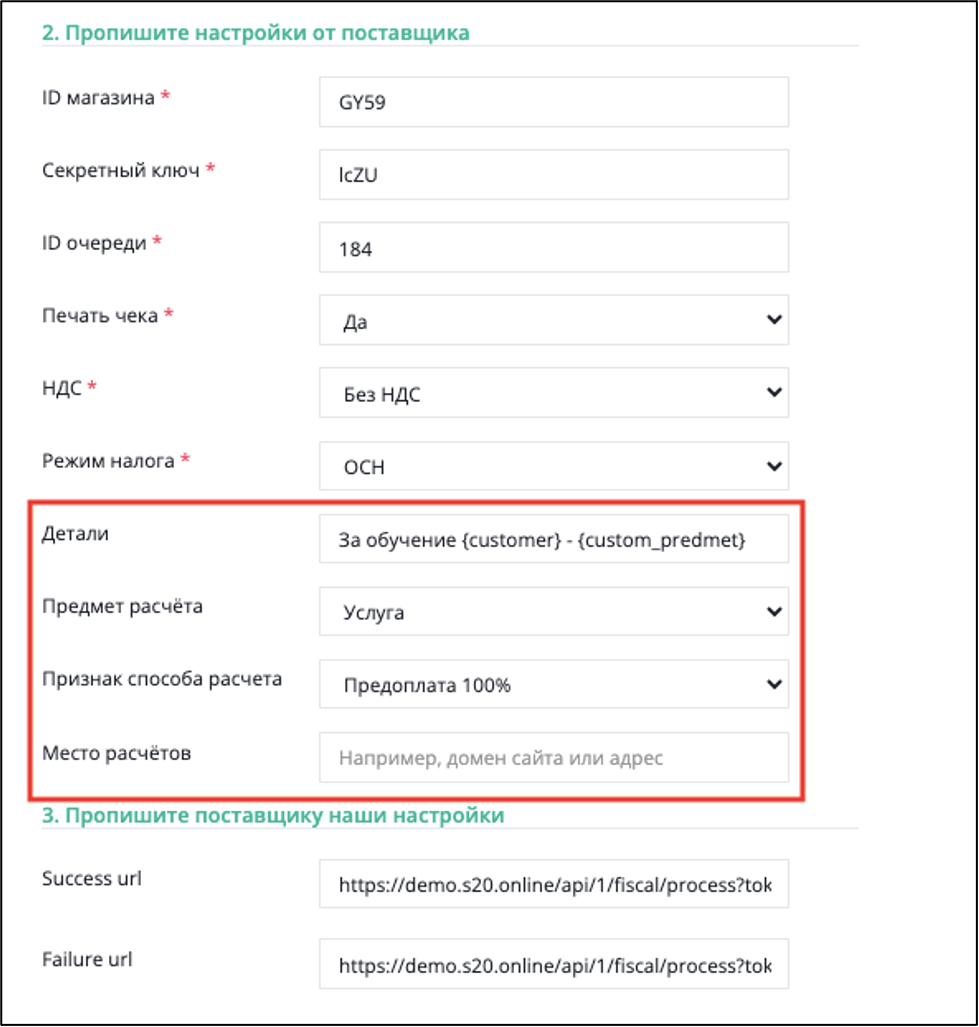Open the Режим налога dropdown
Viewport: 979px width, 1027px height.
point(554,466)
